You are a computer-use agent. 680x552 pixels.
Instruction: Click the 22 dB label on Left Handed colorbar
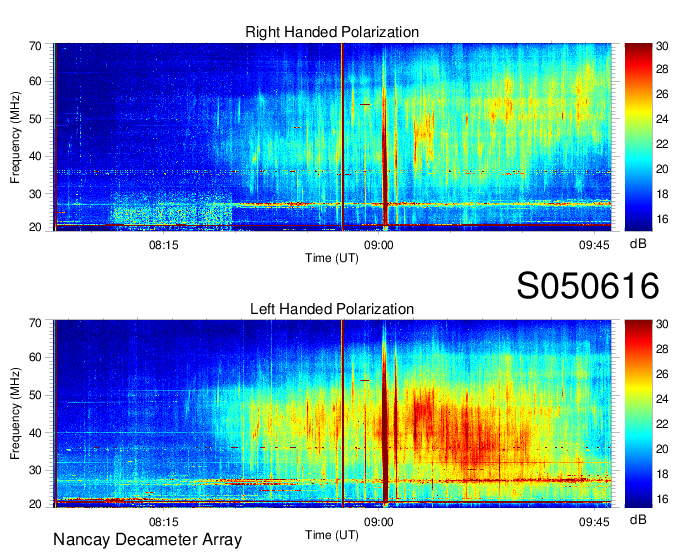click(x=662, y=424)
